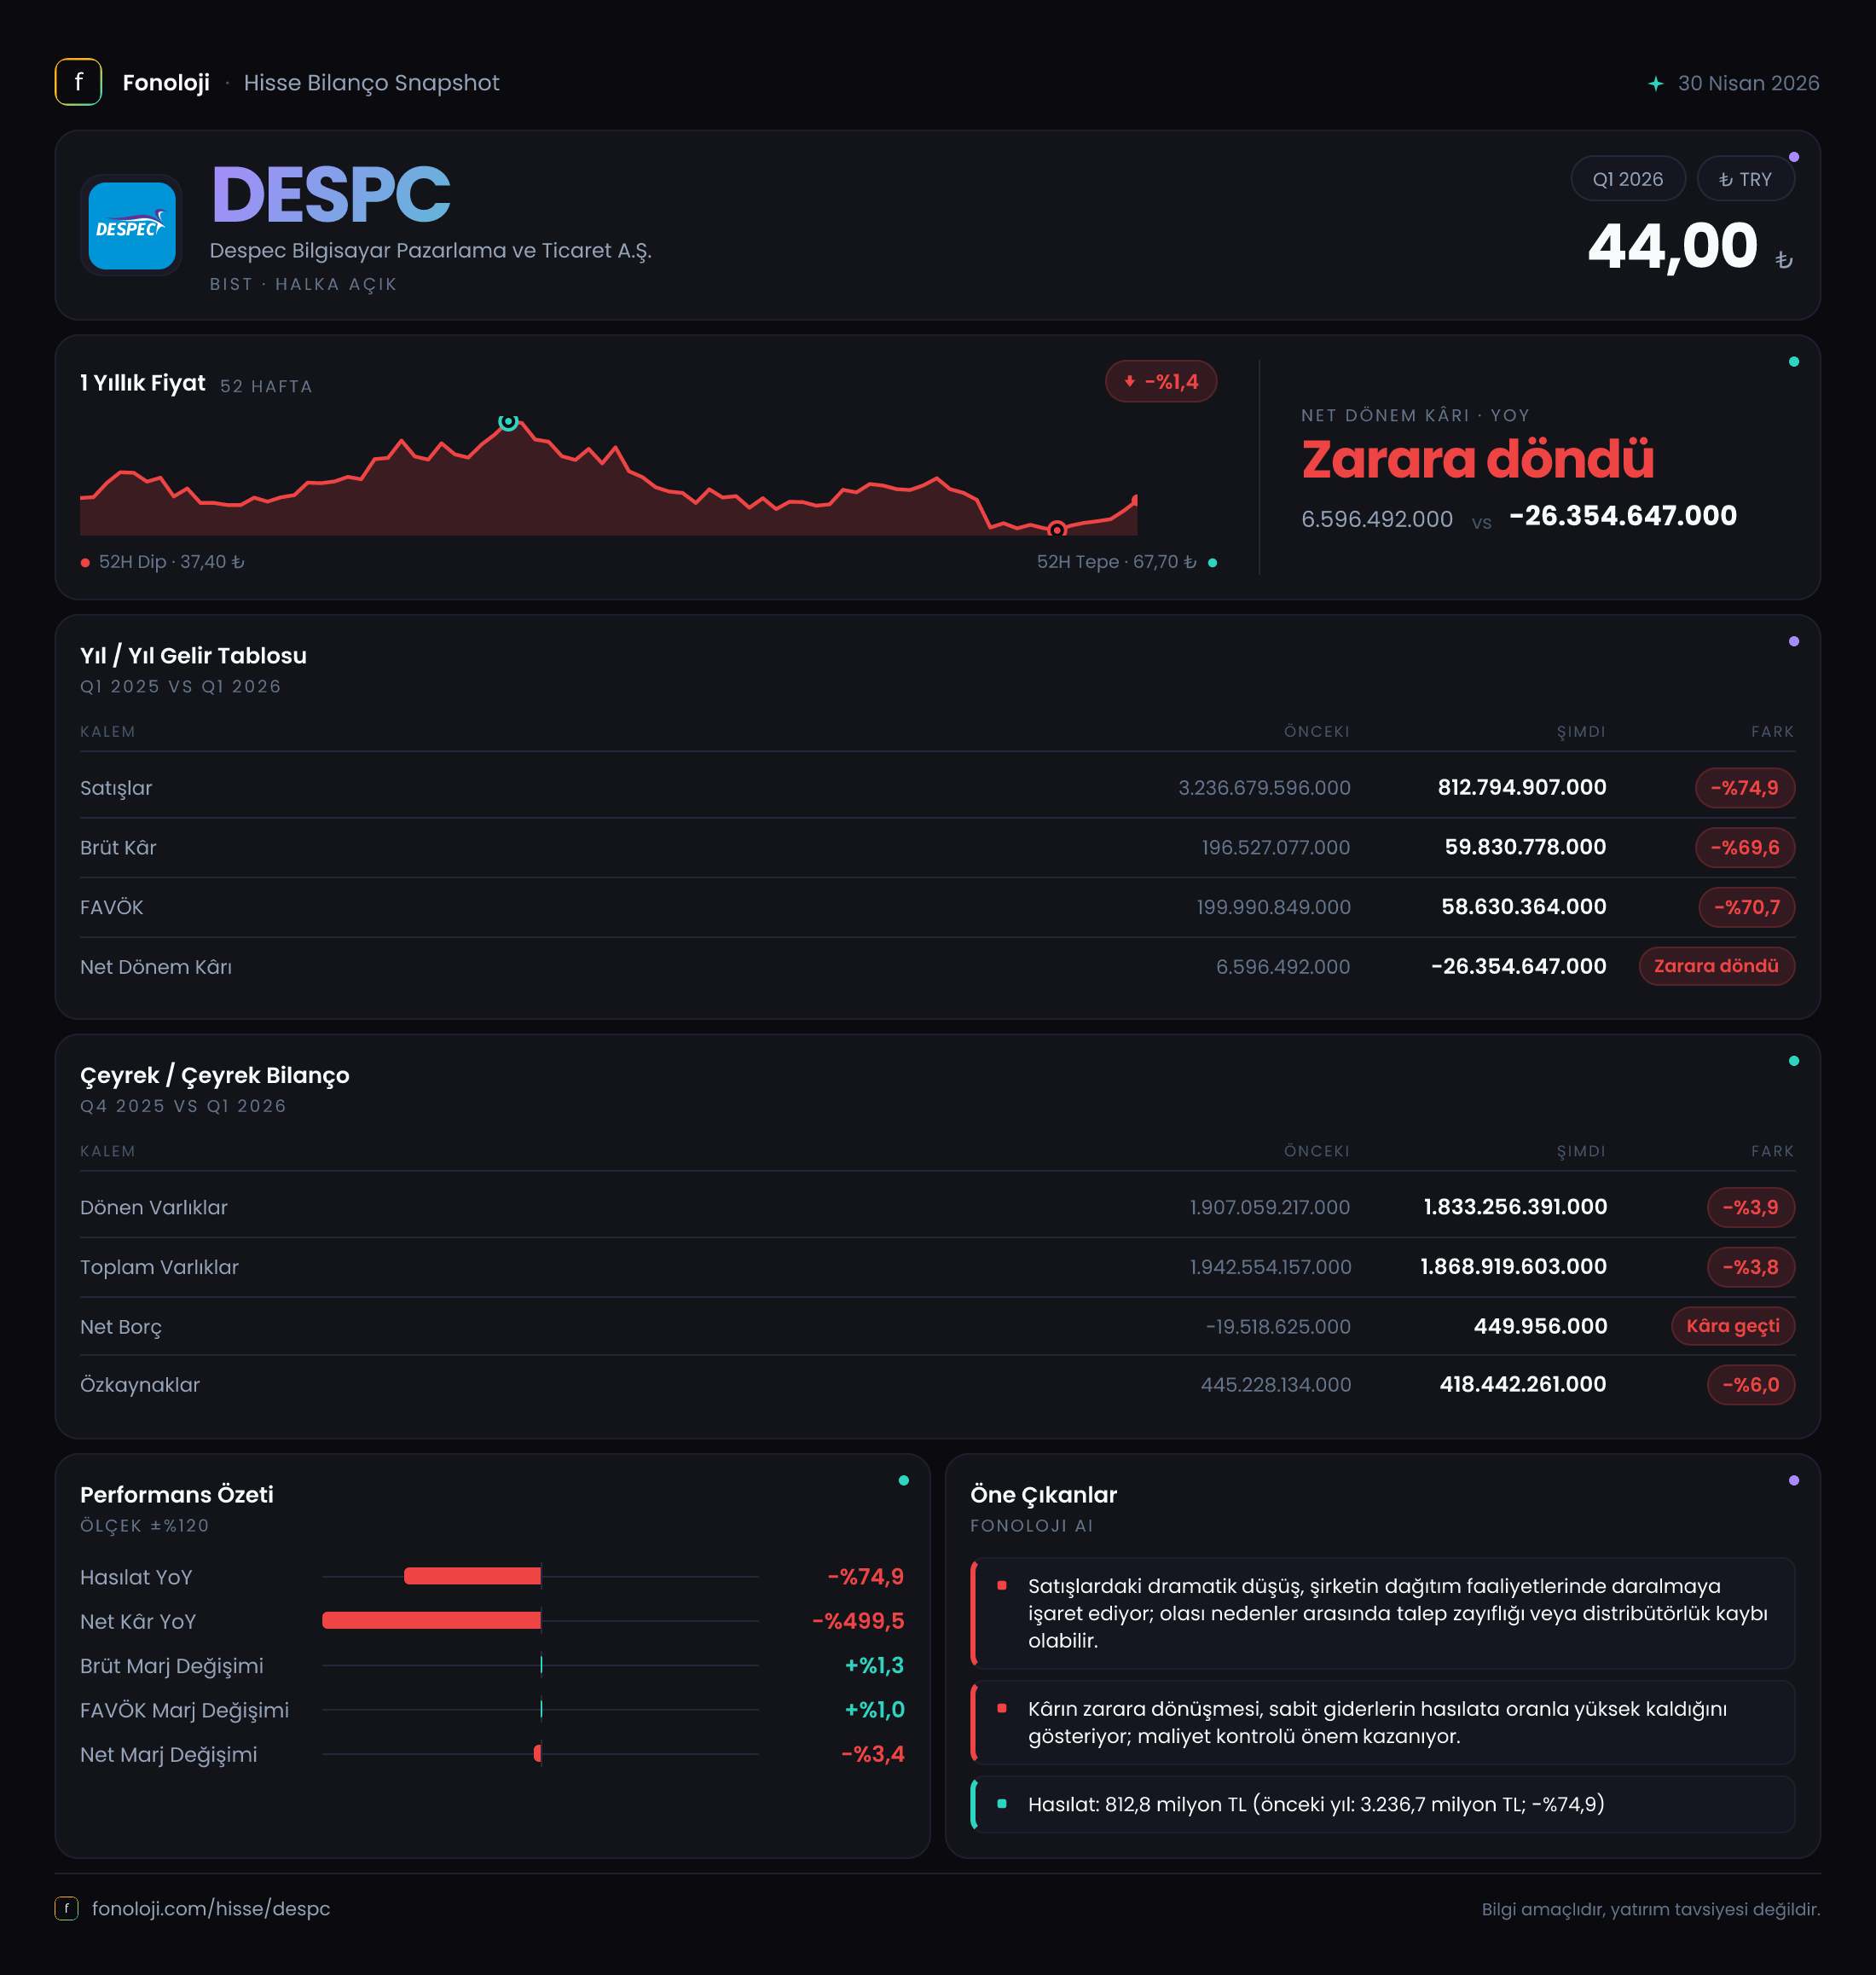
Task: Click the DESPEC company logo
Action: [132, 226]
